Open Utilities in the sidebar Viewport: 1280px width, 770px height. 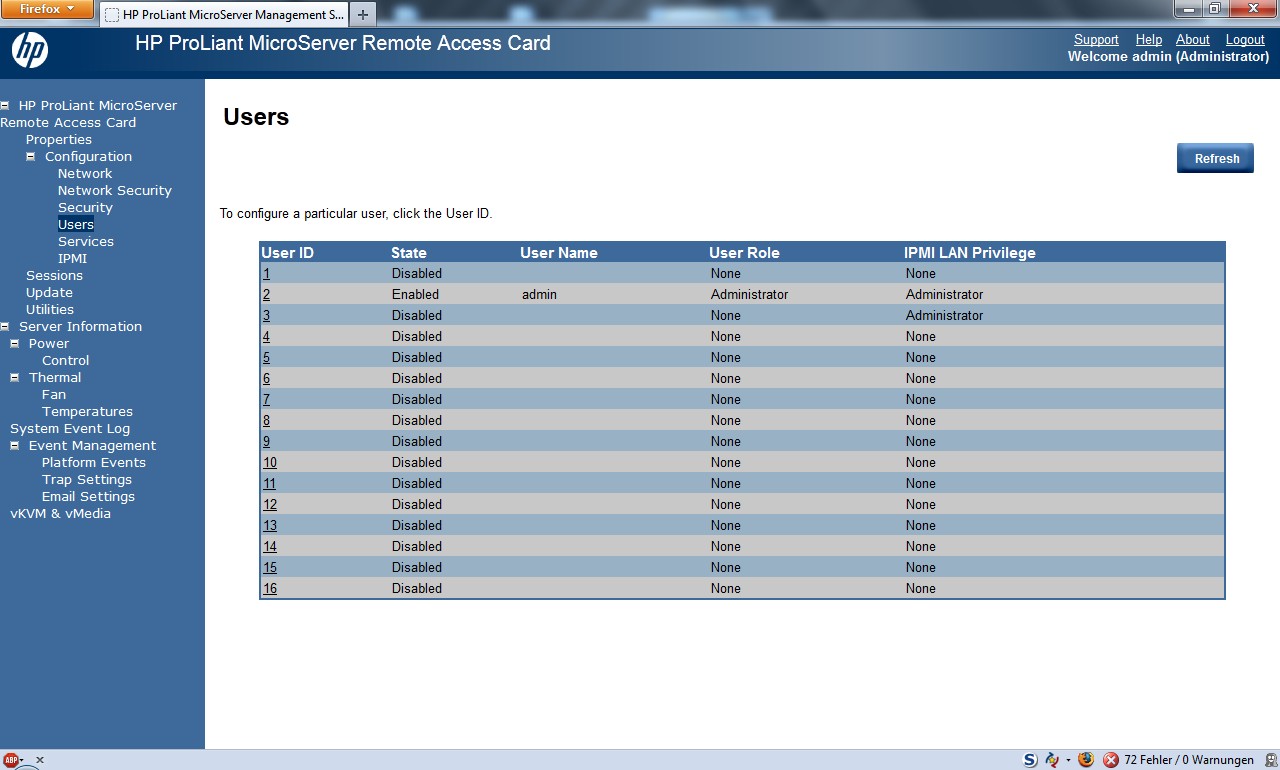50,309
